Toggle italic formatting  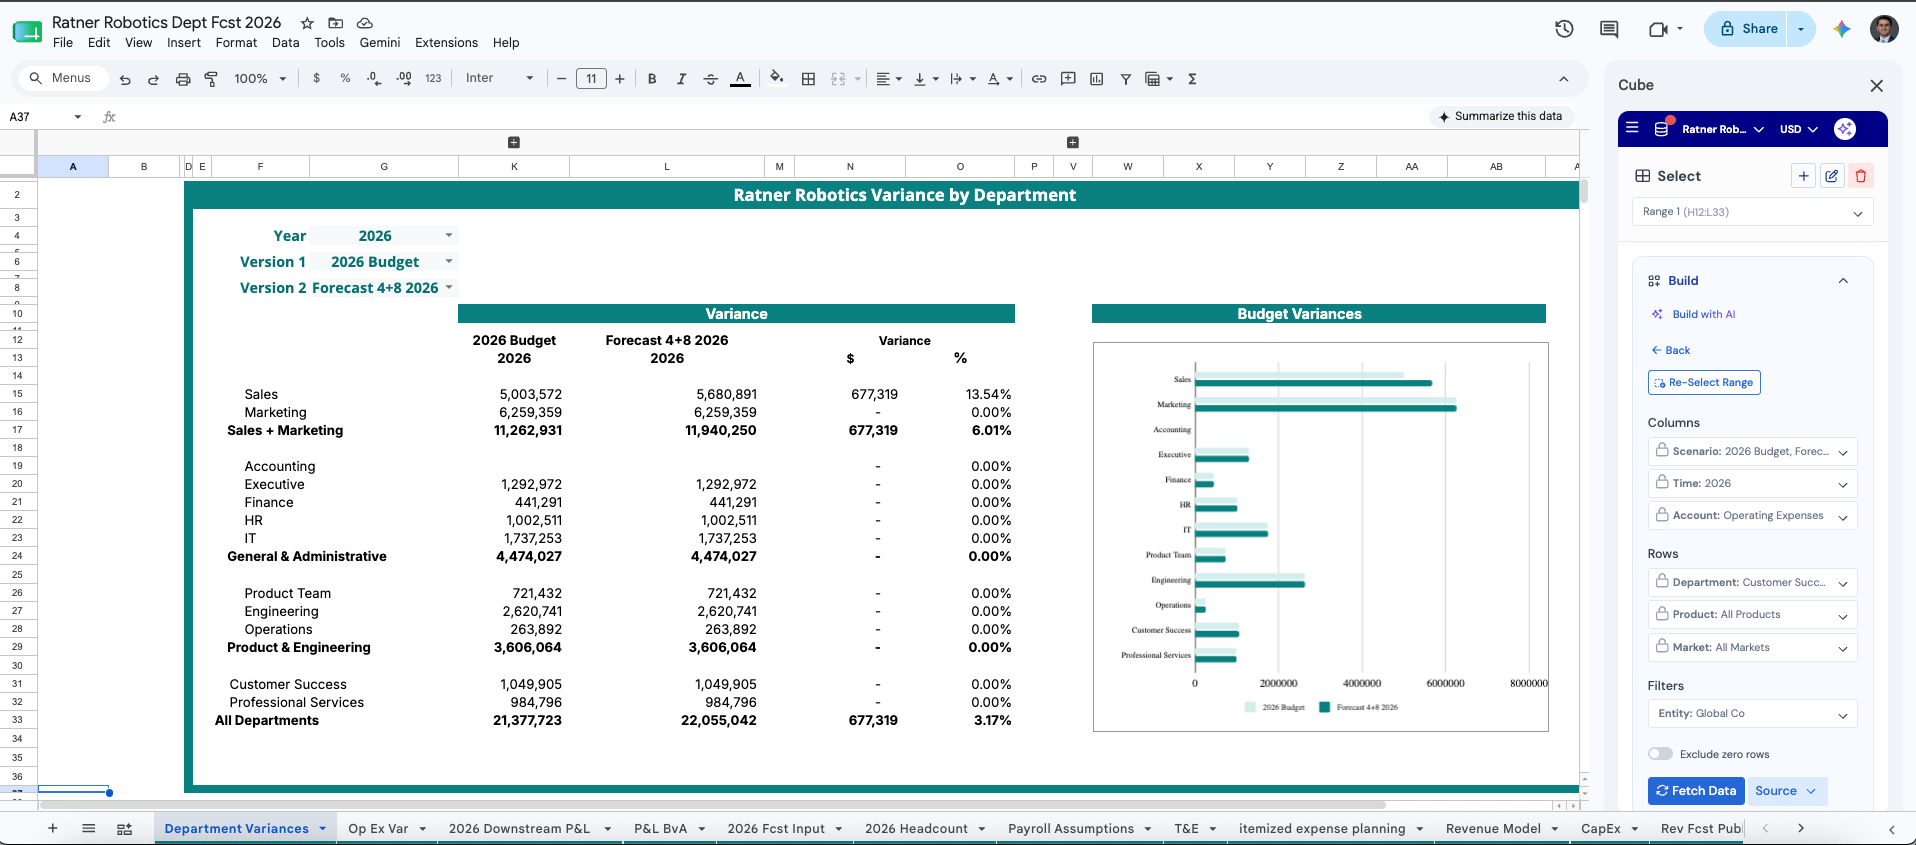click(x=681, y=79)
